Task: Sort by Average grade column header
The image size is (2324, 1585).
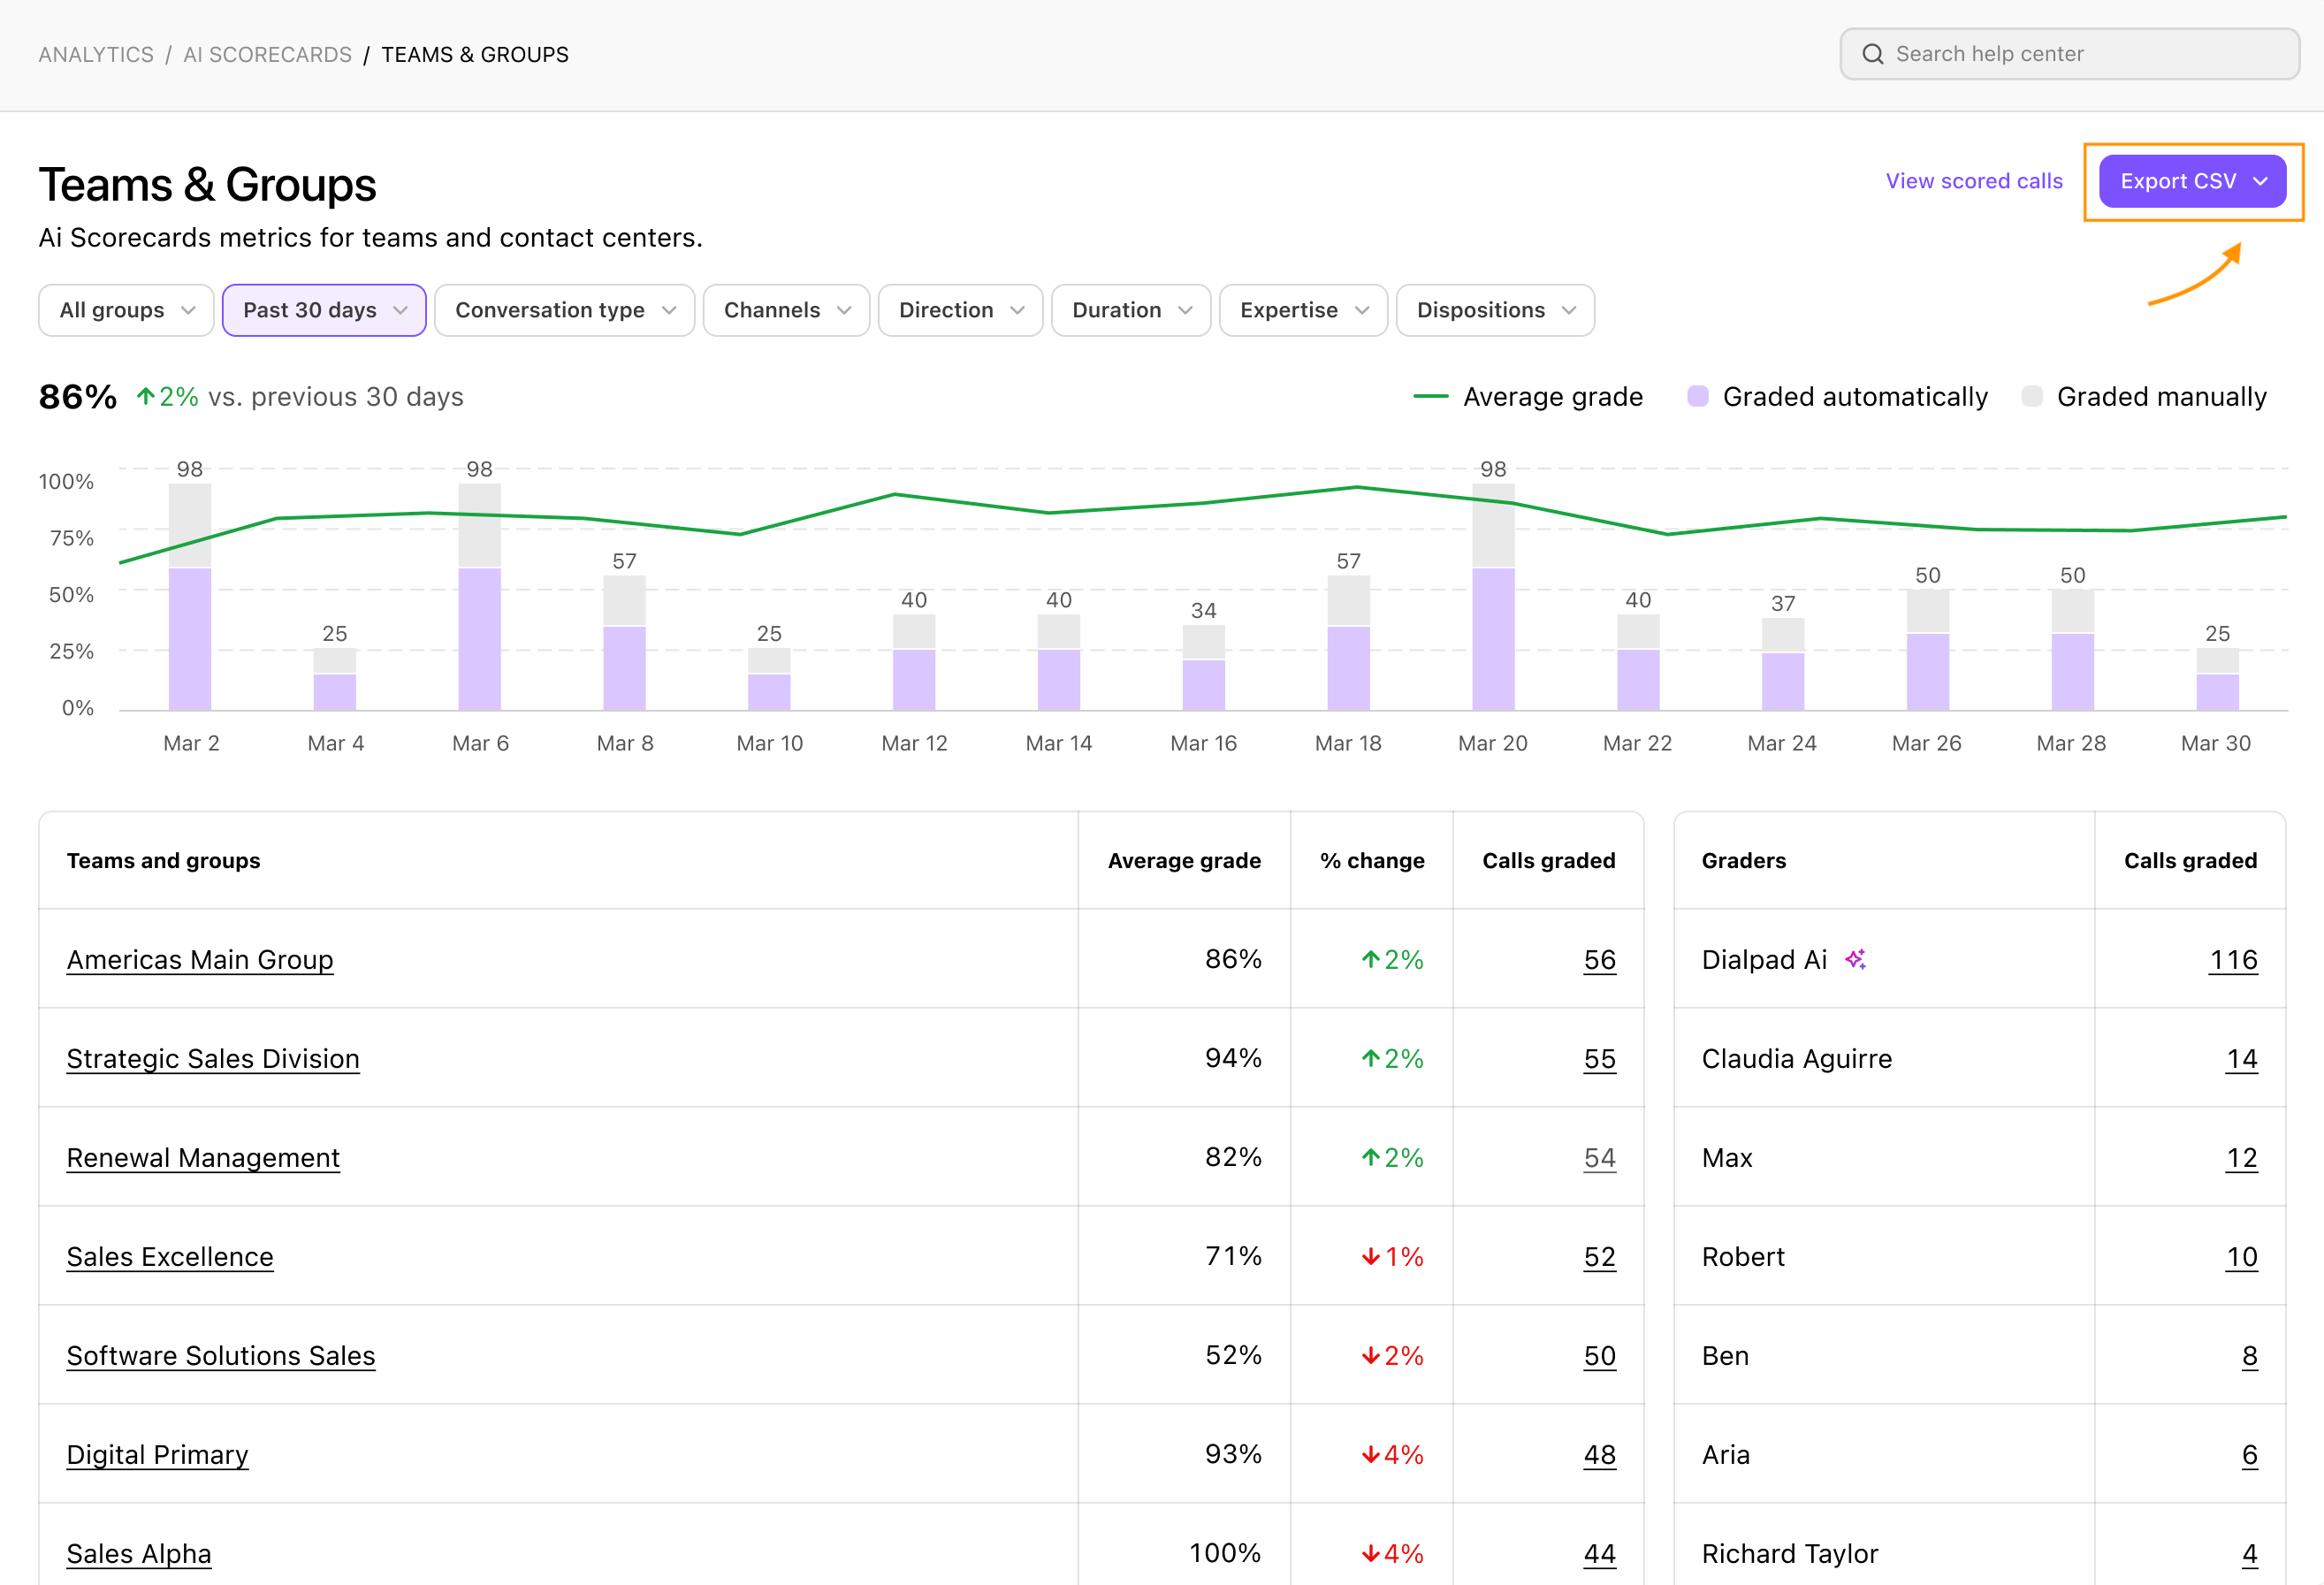Action: (1184, 860)
